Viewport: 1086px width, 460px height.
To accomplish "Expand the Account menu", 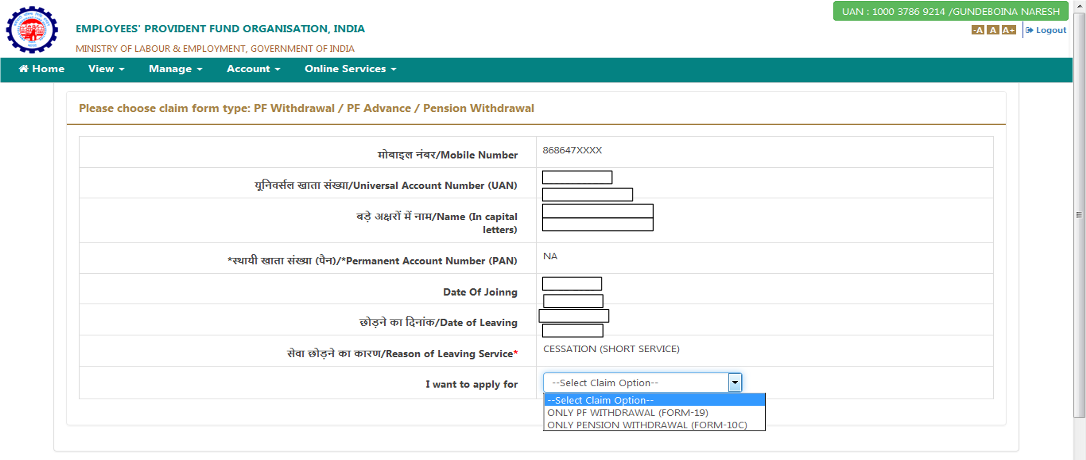I will (x=253, y=69).
